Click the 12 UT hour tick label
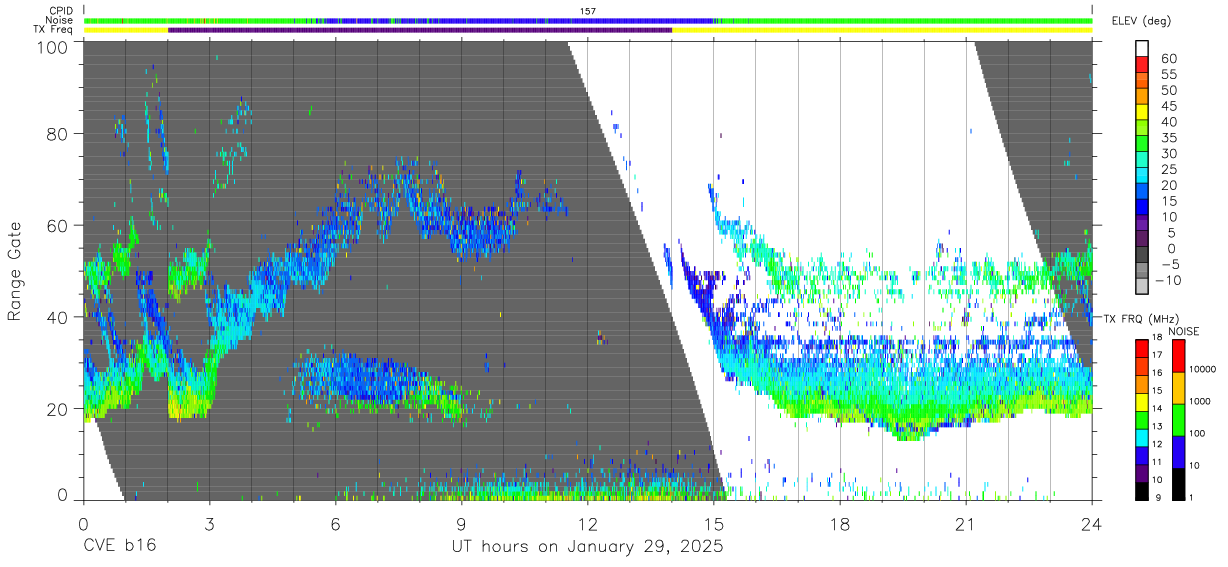Viewport: 1228px width, 567px height. point(587,523)
